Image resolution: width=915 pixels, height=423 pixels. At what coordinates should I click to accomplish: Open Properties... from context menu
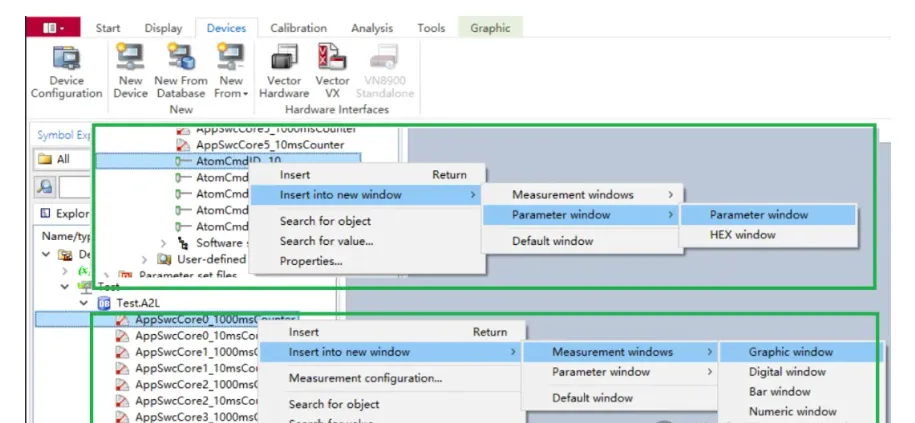(311, 261)
